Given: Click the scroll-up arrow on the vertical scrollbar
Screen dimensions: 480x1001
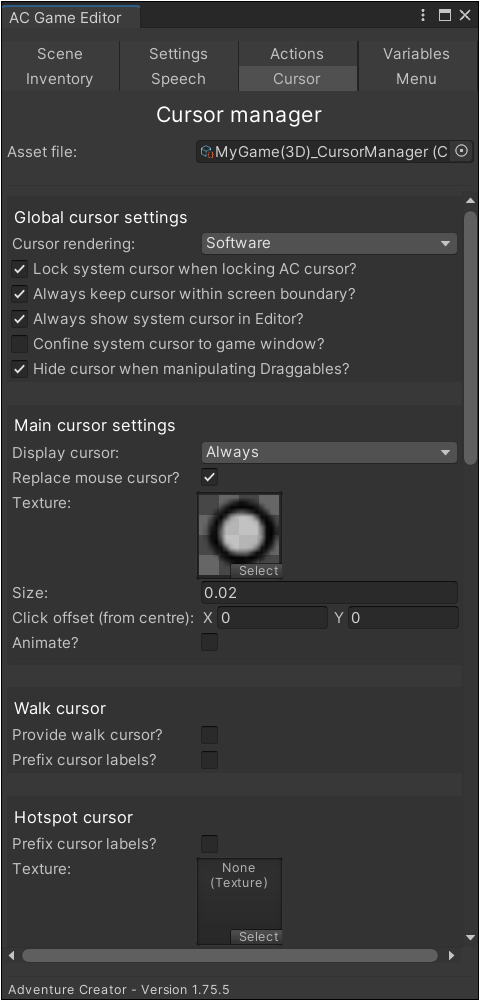Looking at the screenshot, I should (470, 201).
